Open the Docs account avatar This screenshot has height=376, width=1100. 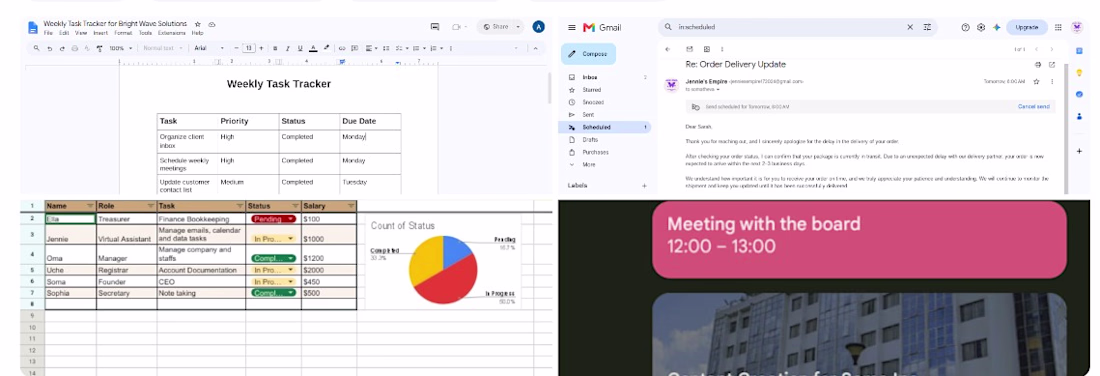tap(538, 27)
